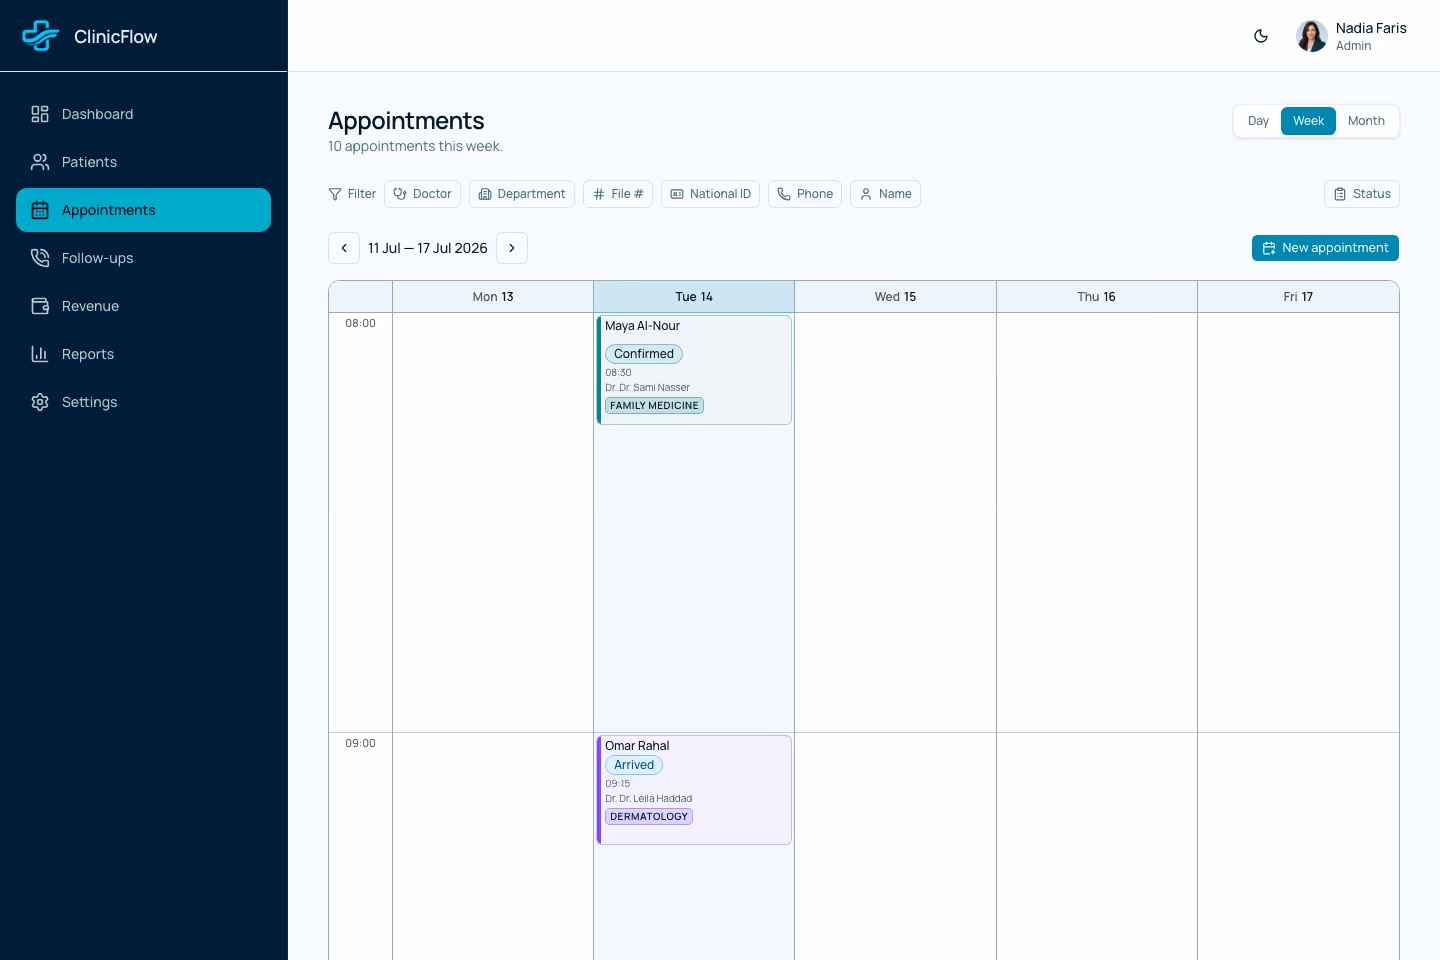Click the Mon 13 column header
The width and height of the screenshot is (1440, 960).
tap(493, 297)
